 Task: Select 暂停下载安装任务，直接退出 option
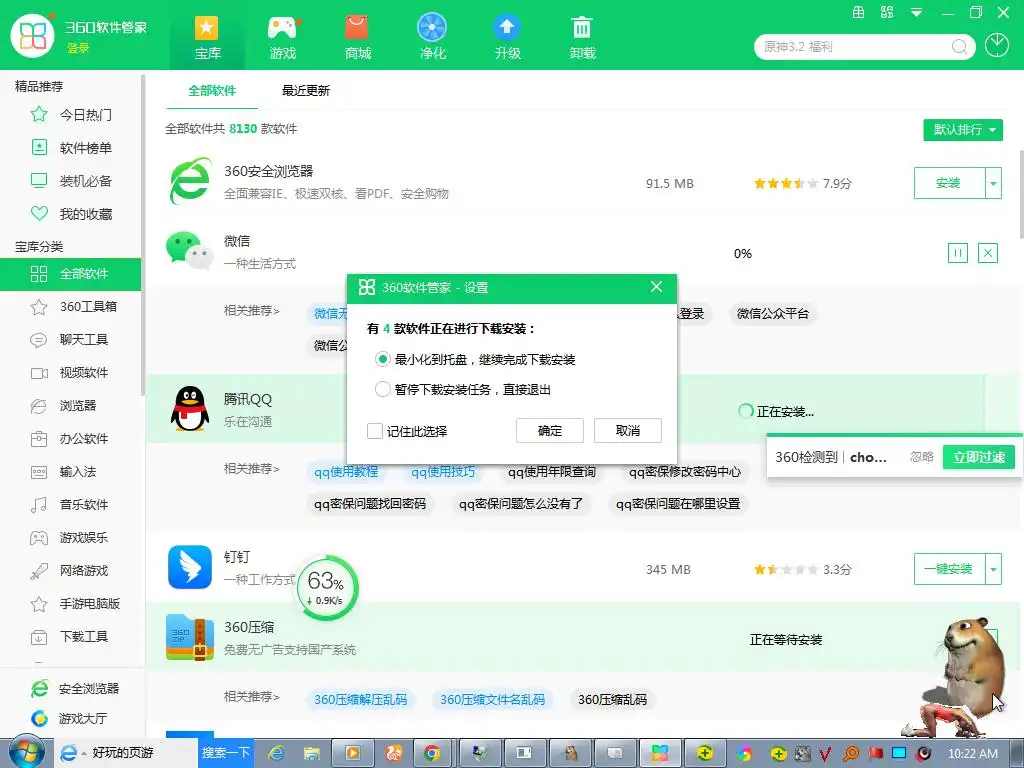click(463, 389)
